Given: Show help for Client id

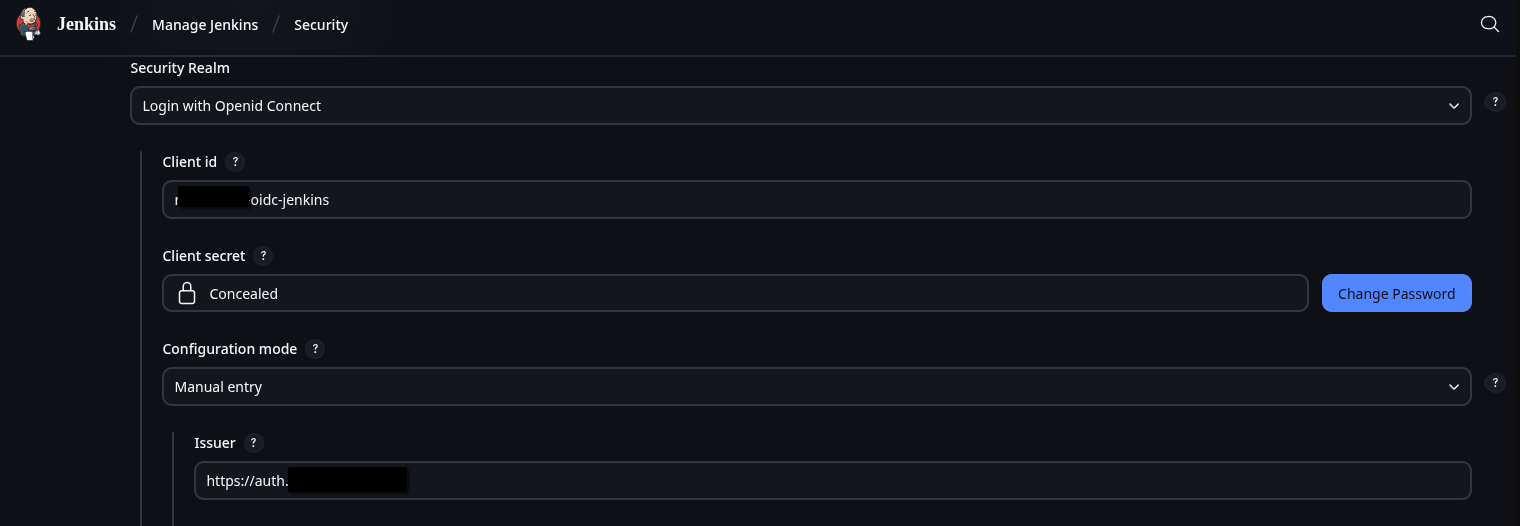Looking at the screenshot, I should tap(235, 162).
